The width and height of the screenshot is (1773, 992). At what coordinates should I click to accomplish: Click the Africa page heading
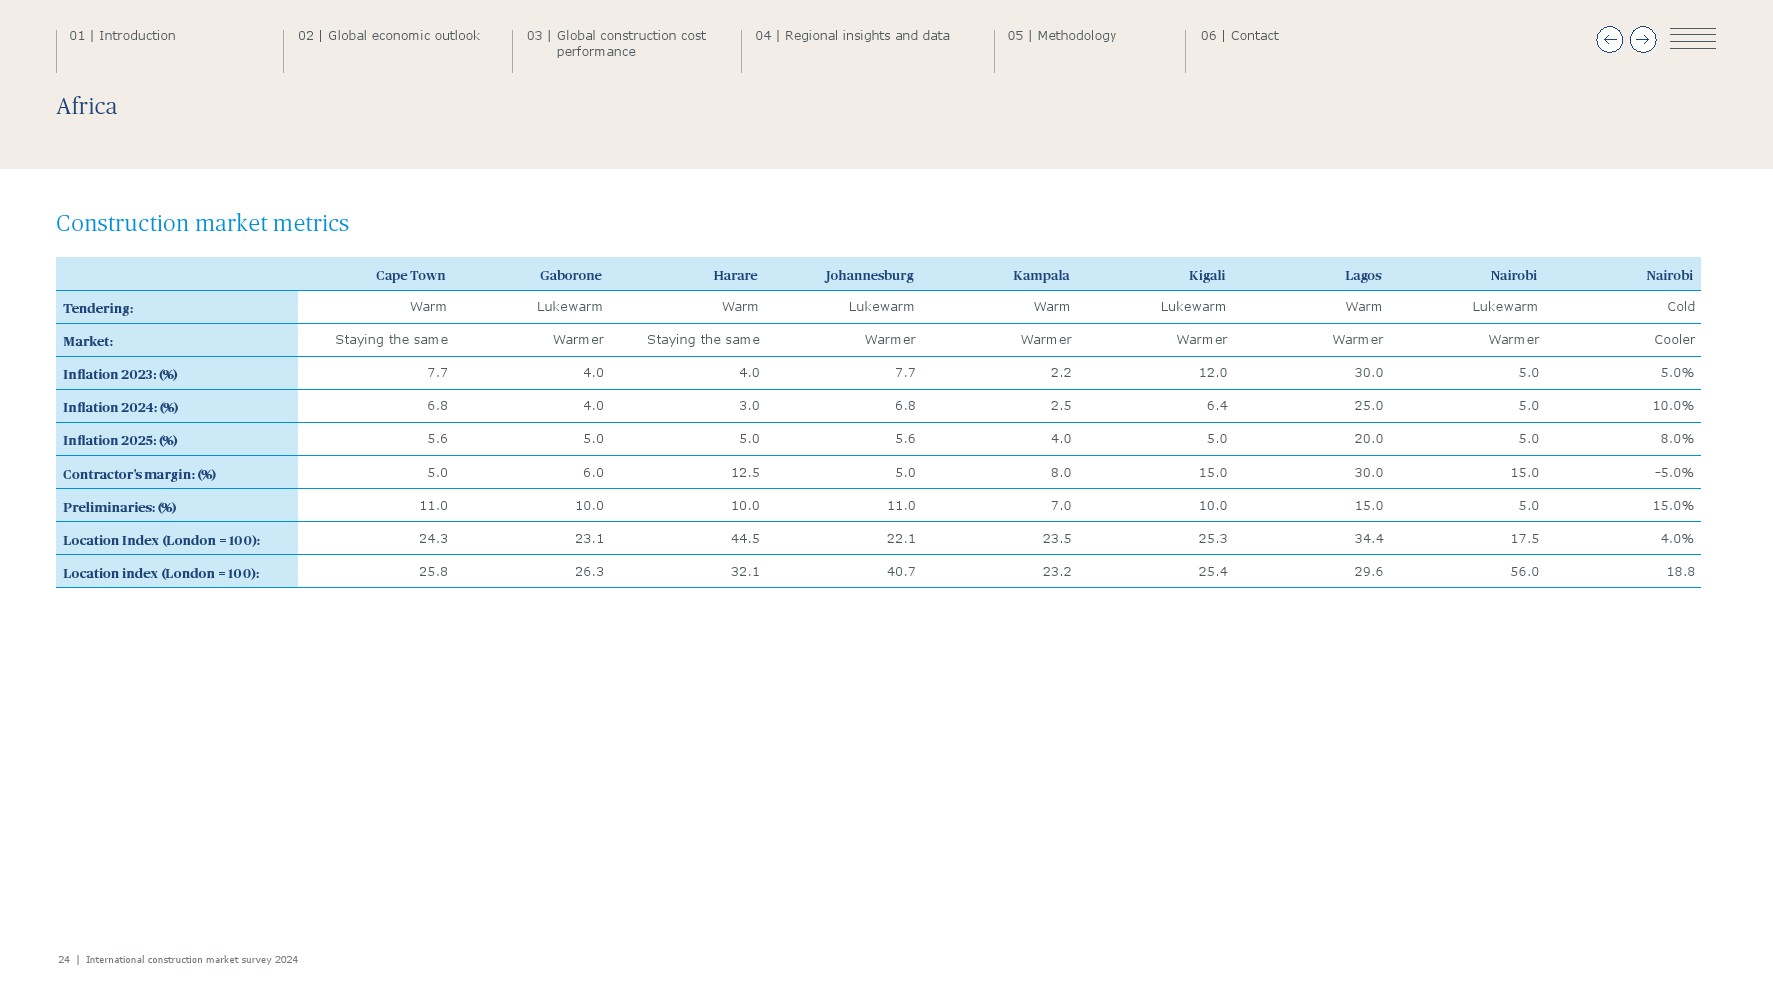87,106
